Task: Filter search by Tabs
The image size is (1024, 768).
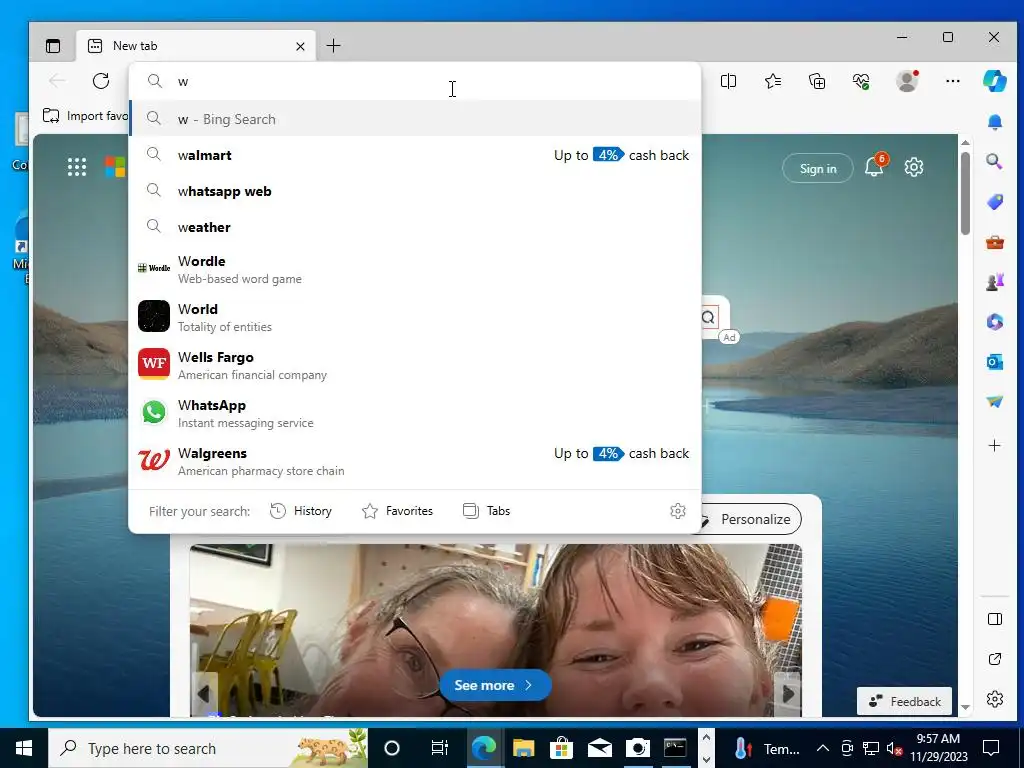Action: tap(487, 511)
